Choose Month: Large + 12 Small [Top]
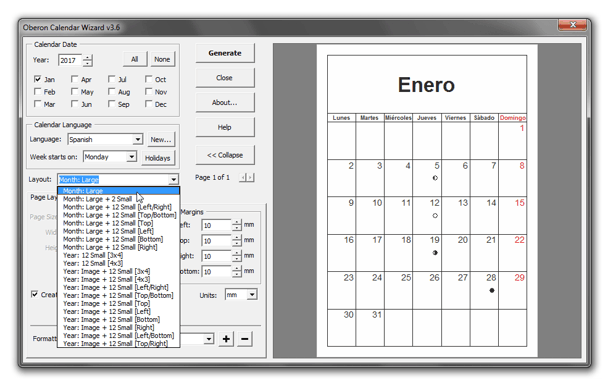The width and height of the screenshot is (606, 390). click(x=119, y=223)
